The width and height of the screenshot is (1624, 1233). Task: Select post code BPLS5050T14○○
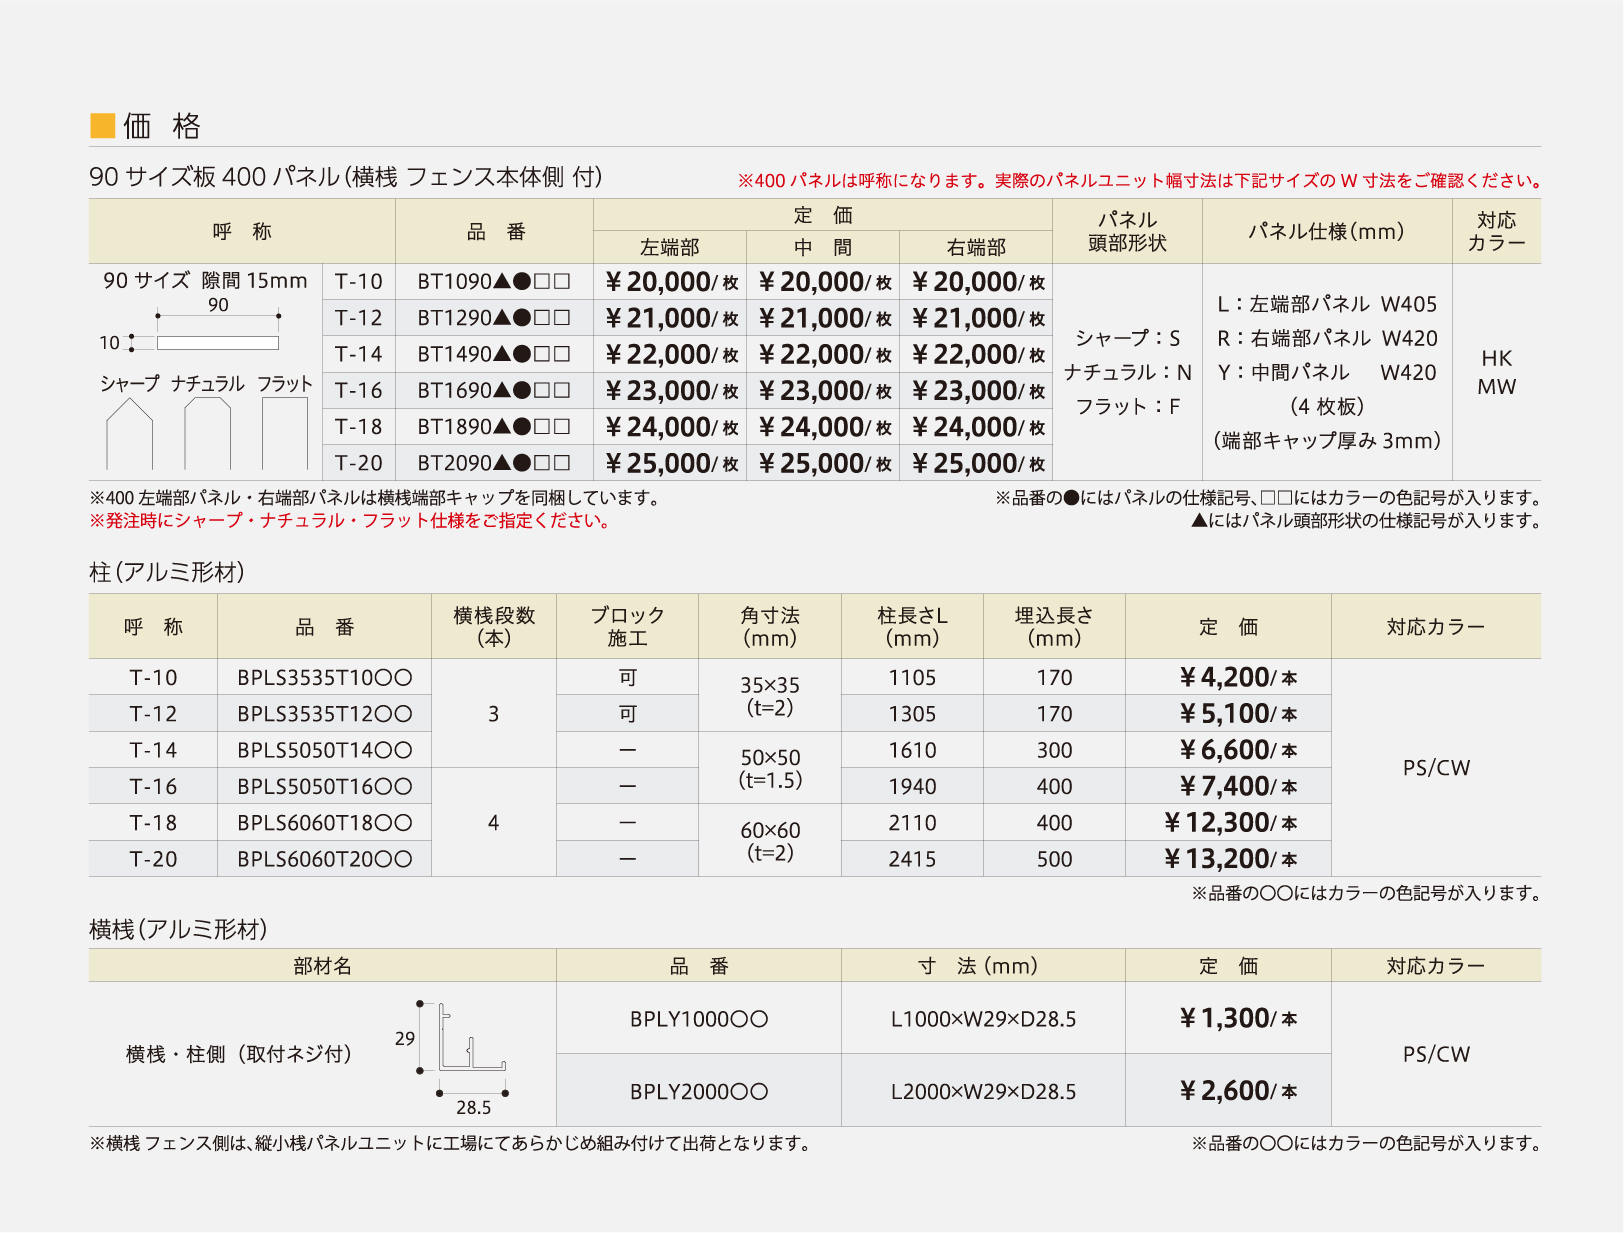[x=325, y=750]
